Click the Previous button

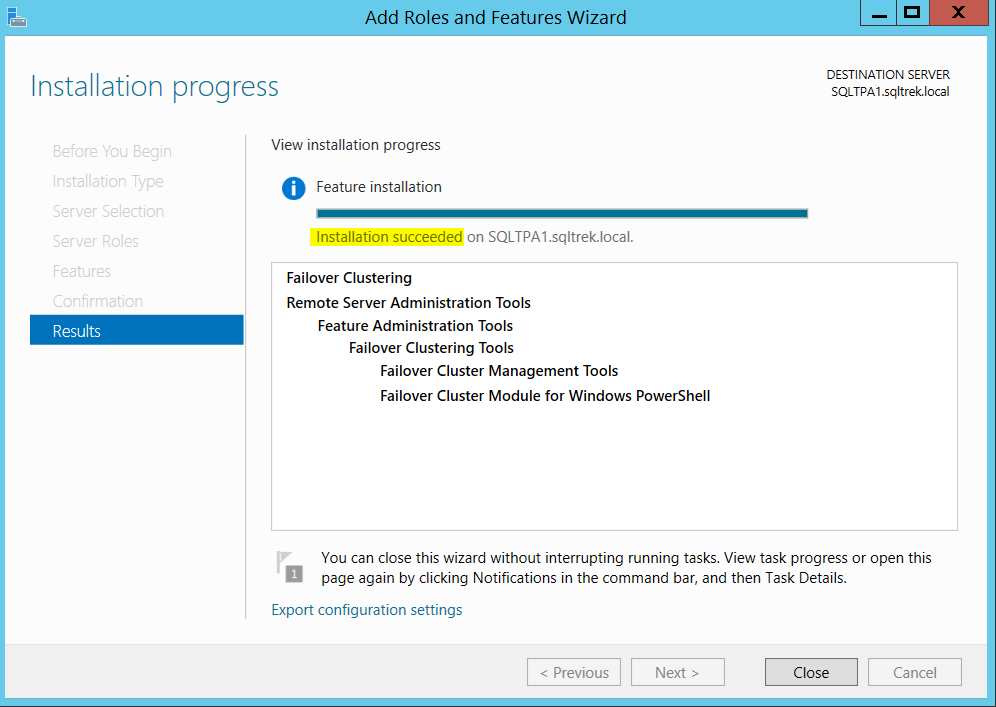(x=574, y=672)
